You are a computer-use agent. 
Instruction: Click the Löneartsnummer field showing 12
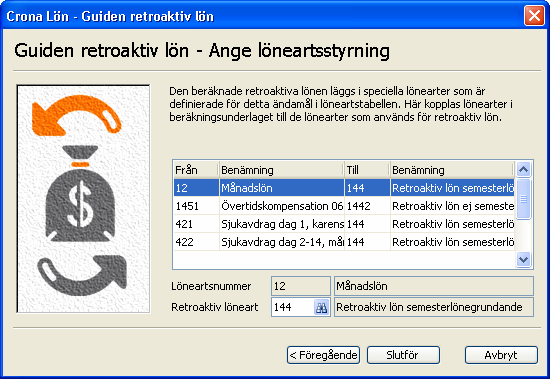click(x=301, y=286)
